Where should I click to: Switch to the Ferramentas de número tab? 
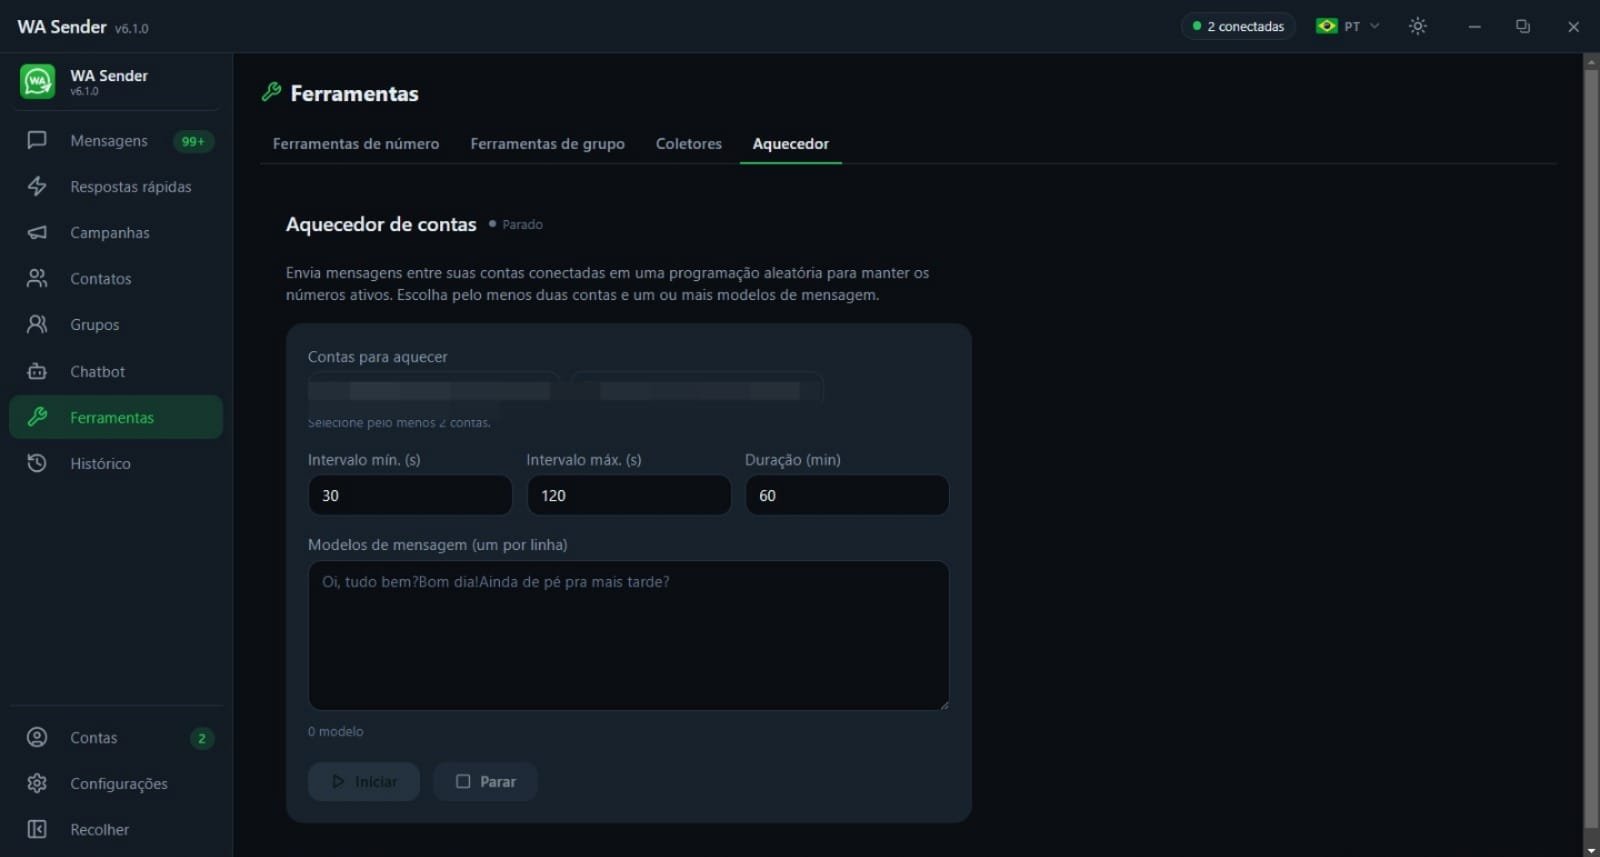click(356, 144)
